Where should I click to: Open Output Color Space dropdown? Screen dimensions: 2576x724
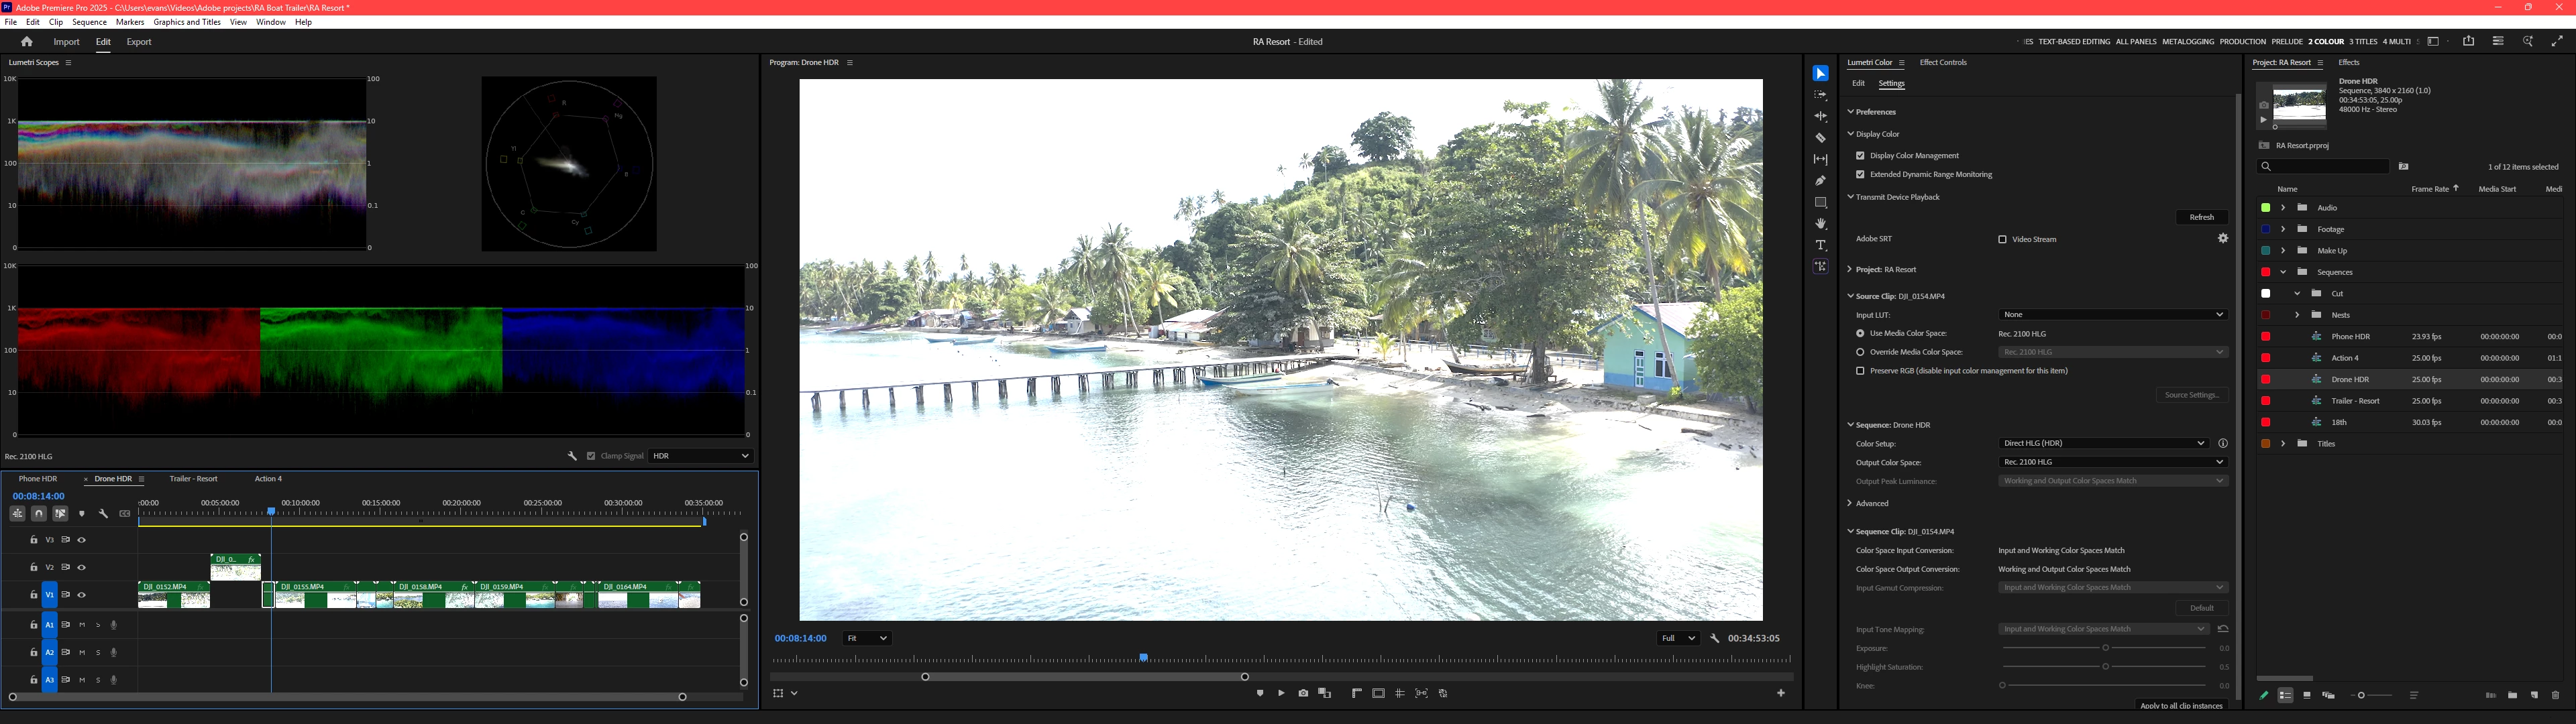click(2112, 462)
